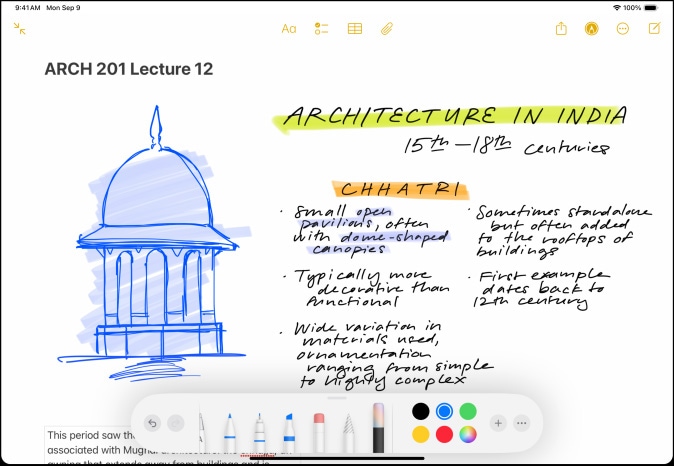674x466 pixels.
Task: Select the blue highlighter marker tool
Action: pyautogui.click(x=288, y=430)
